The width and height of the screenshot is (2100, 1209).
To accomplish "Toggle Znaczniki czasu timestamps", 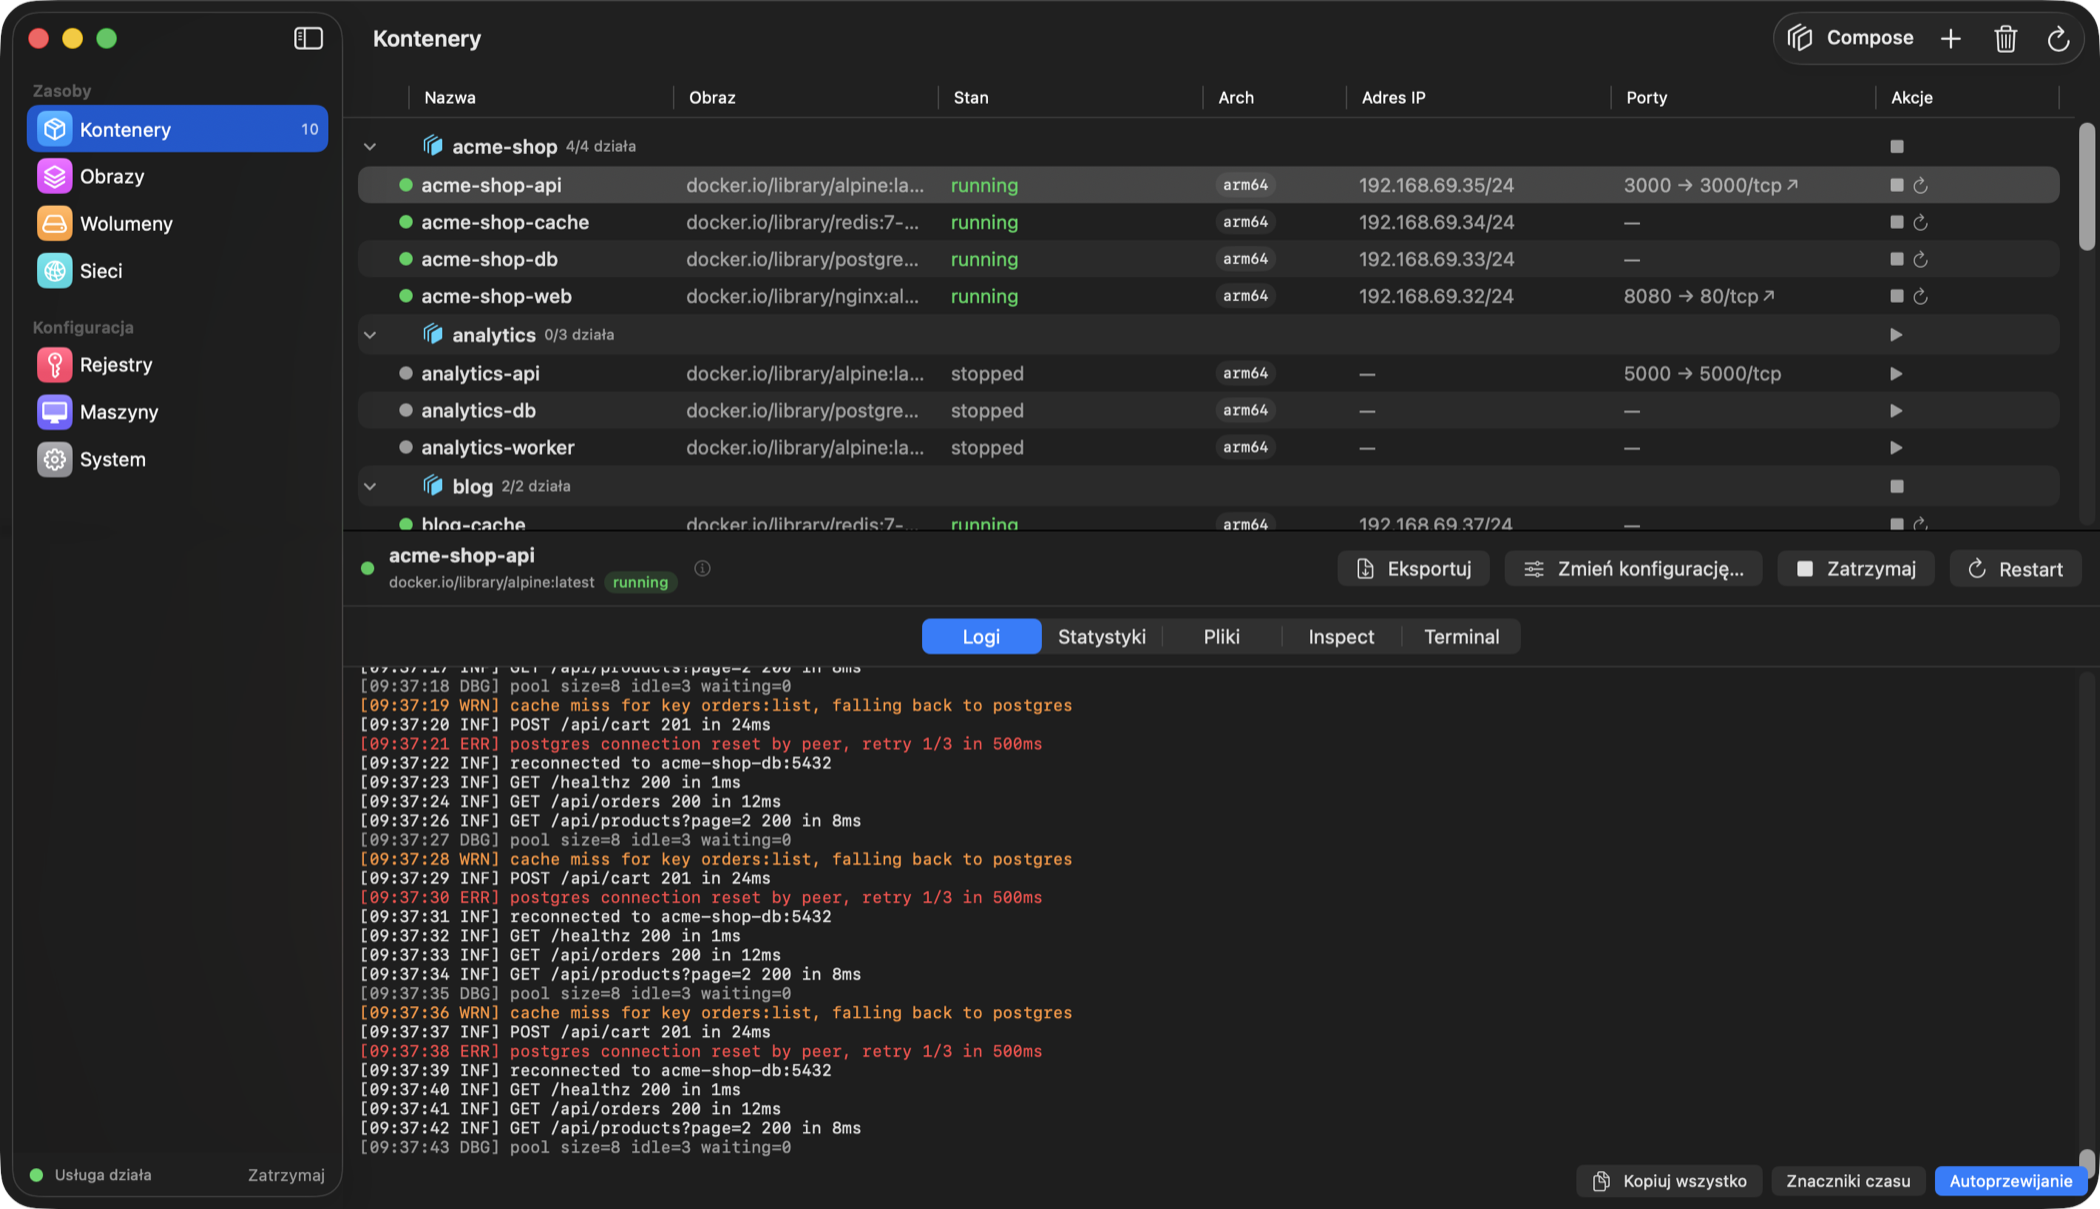I will click(x=1848, y=1180).
